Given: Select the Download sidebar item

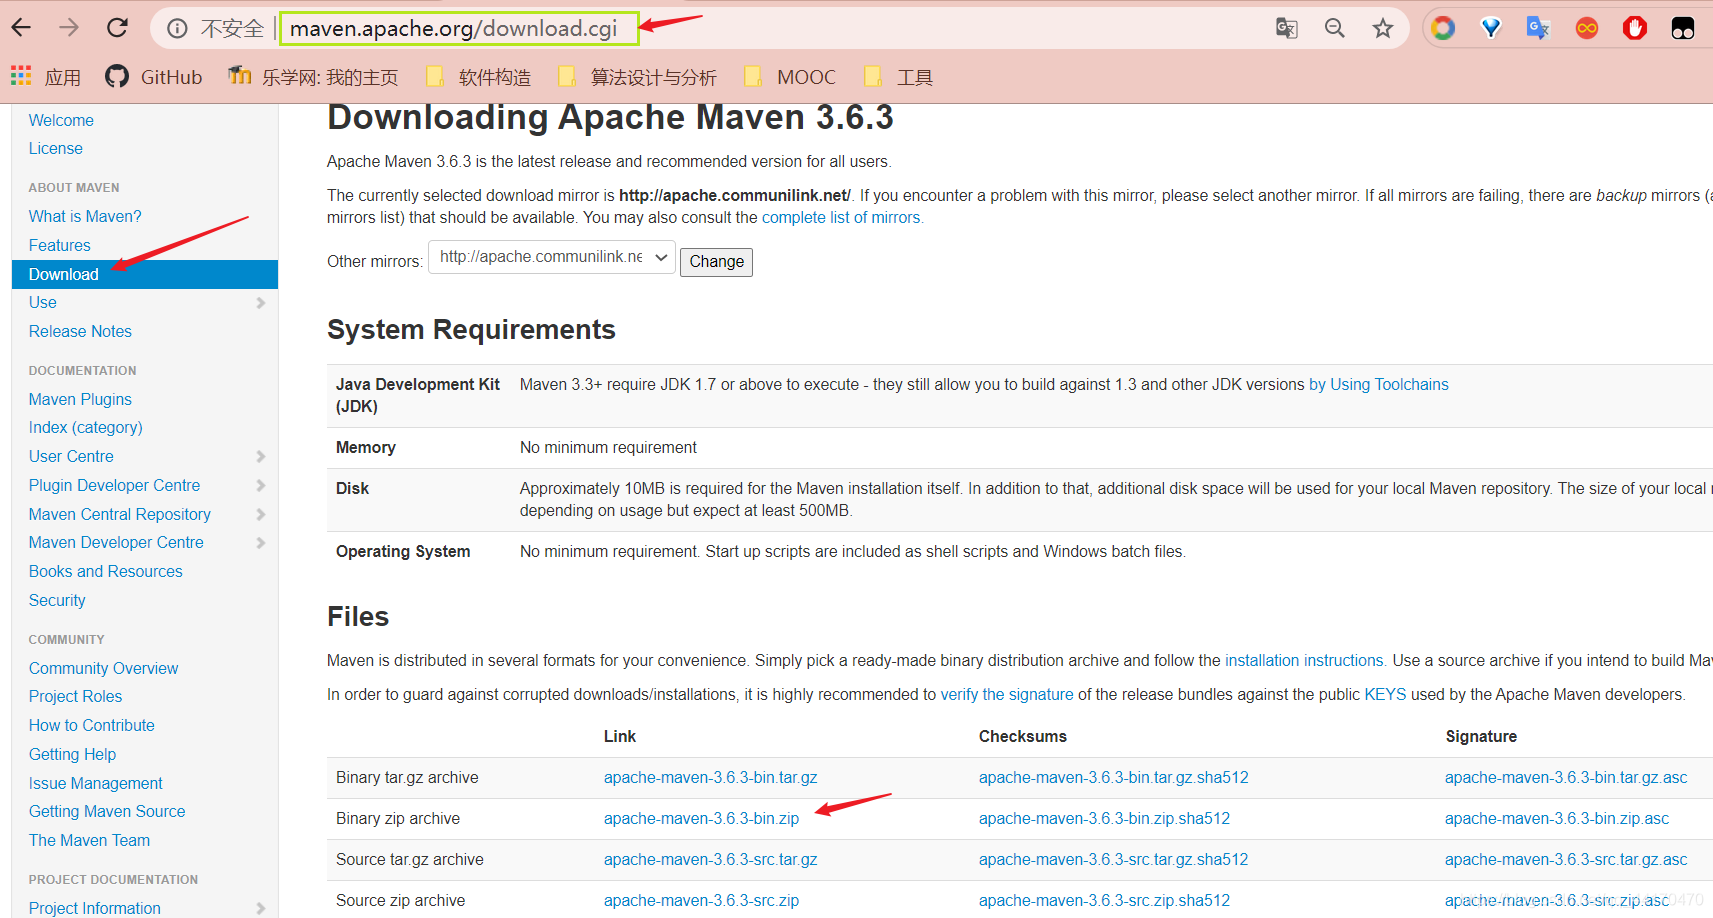Looking at the screenshot, I should 145,274.
